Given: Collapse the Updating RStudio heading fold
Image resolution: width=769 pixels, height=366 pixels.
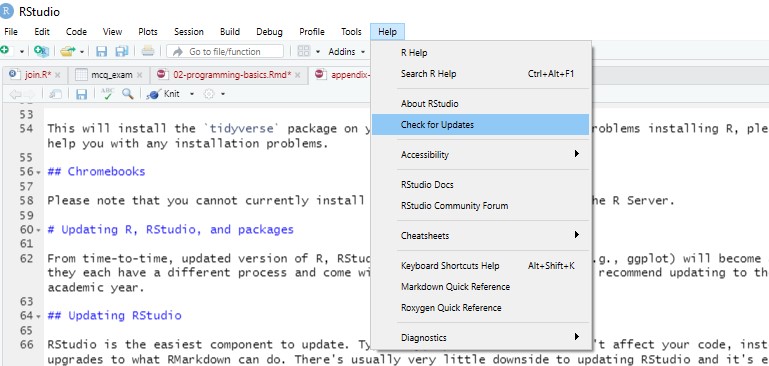Looking at the screenshot, I should pyautogui.click(x=38, y=316).
